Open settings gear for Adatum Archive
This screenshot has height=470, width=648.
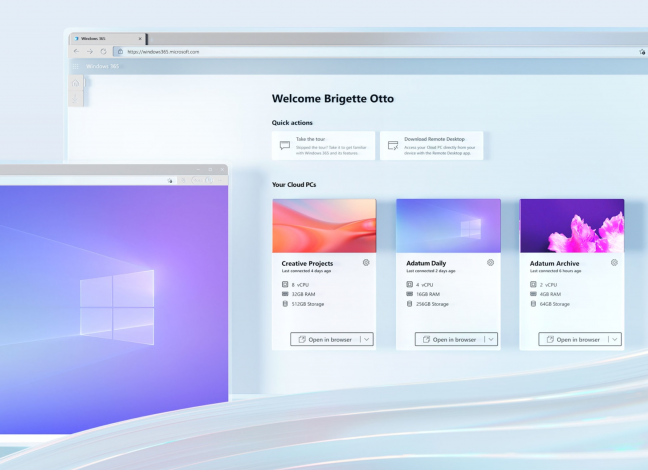[615, 262]
